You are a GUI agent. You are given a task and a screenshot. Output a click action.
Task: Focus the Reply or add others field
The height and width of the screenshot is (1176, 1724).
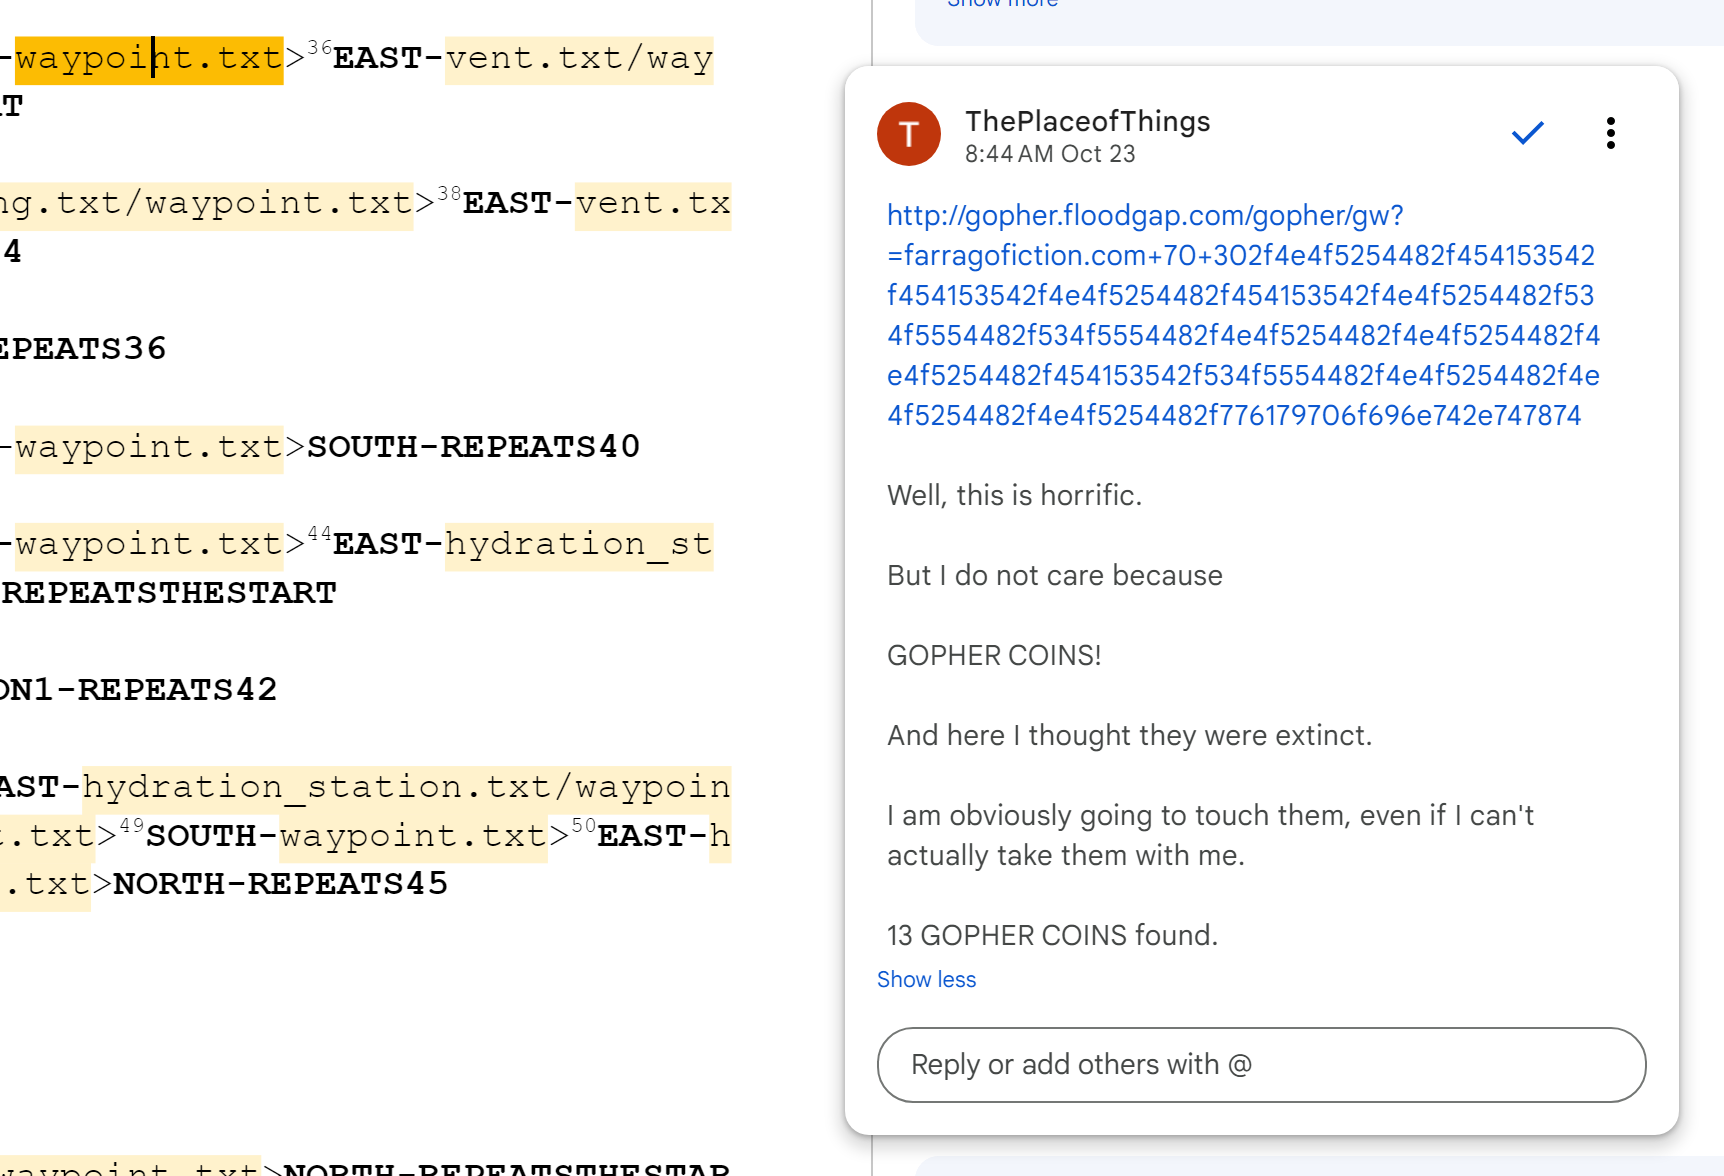pos(1260,1065)
